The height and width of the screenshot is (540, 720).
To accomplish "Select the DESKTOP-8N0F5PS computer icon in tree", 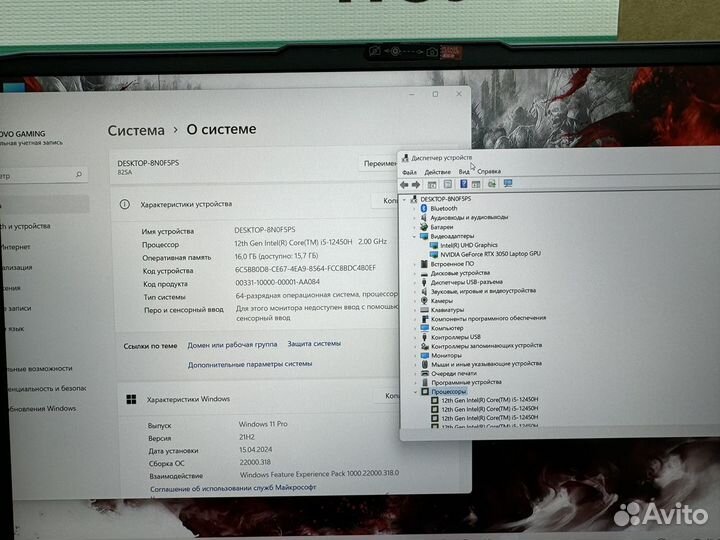I will coord(414,199).
